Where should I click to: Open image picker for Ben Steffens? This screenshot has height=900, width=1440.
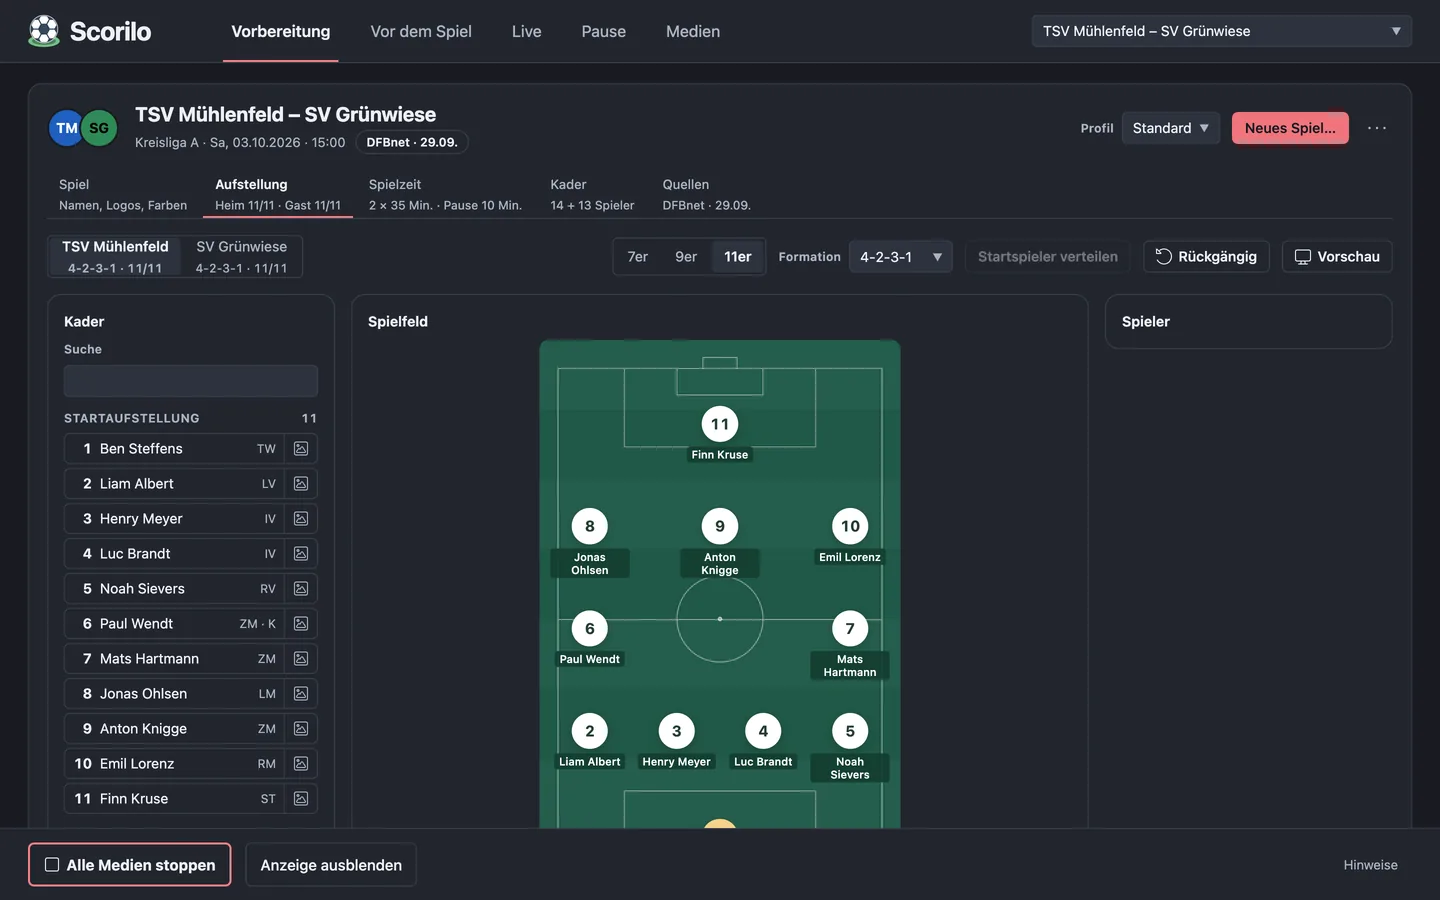(301, 449)
